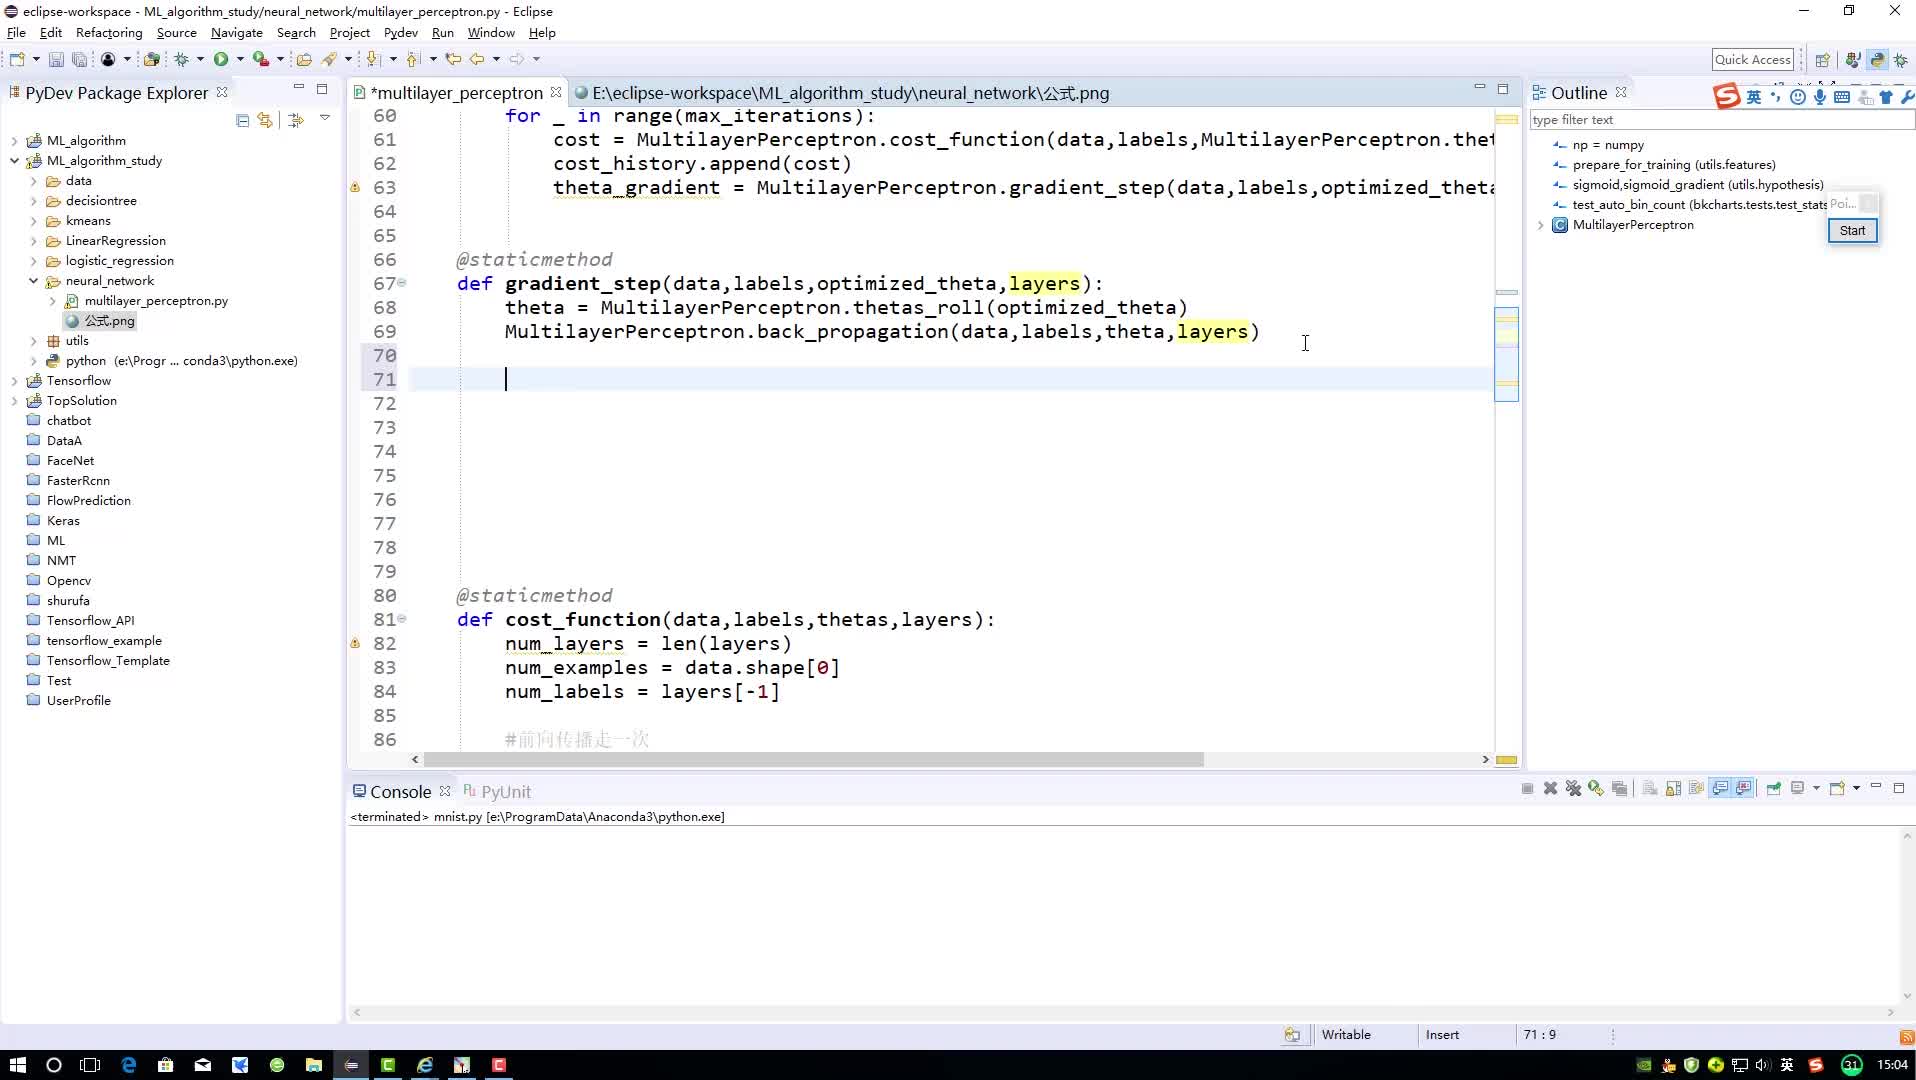Toggle Link with Editor in Package Explorer
This screenshot has height=1080, width=1916.
pyautogui.click(x=265, y=120)
